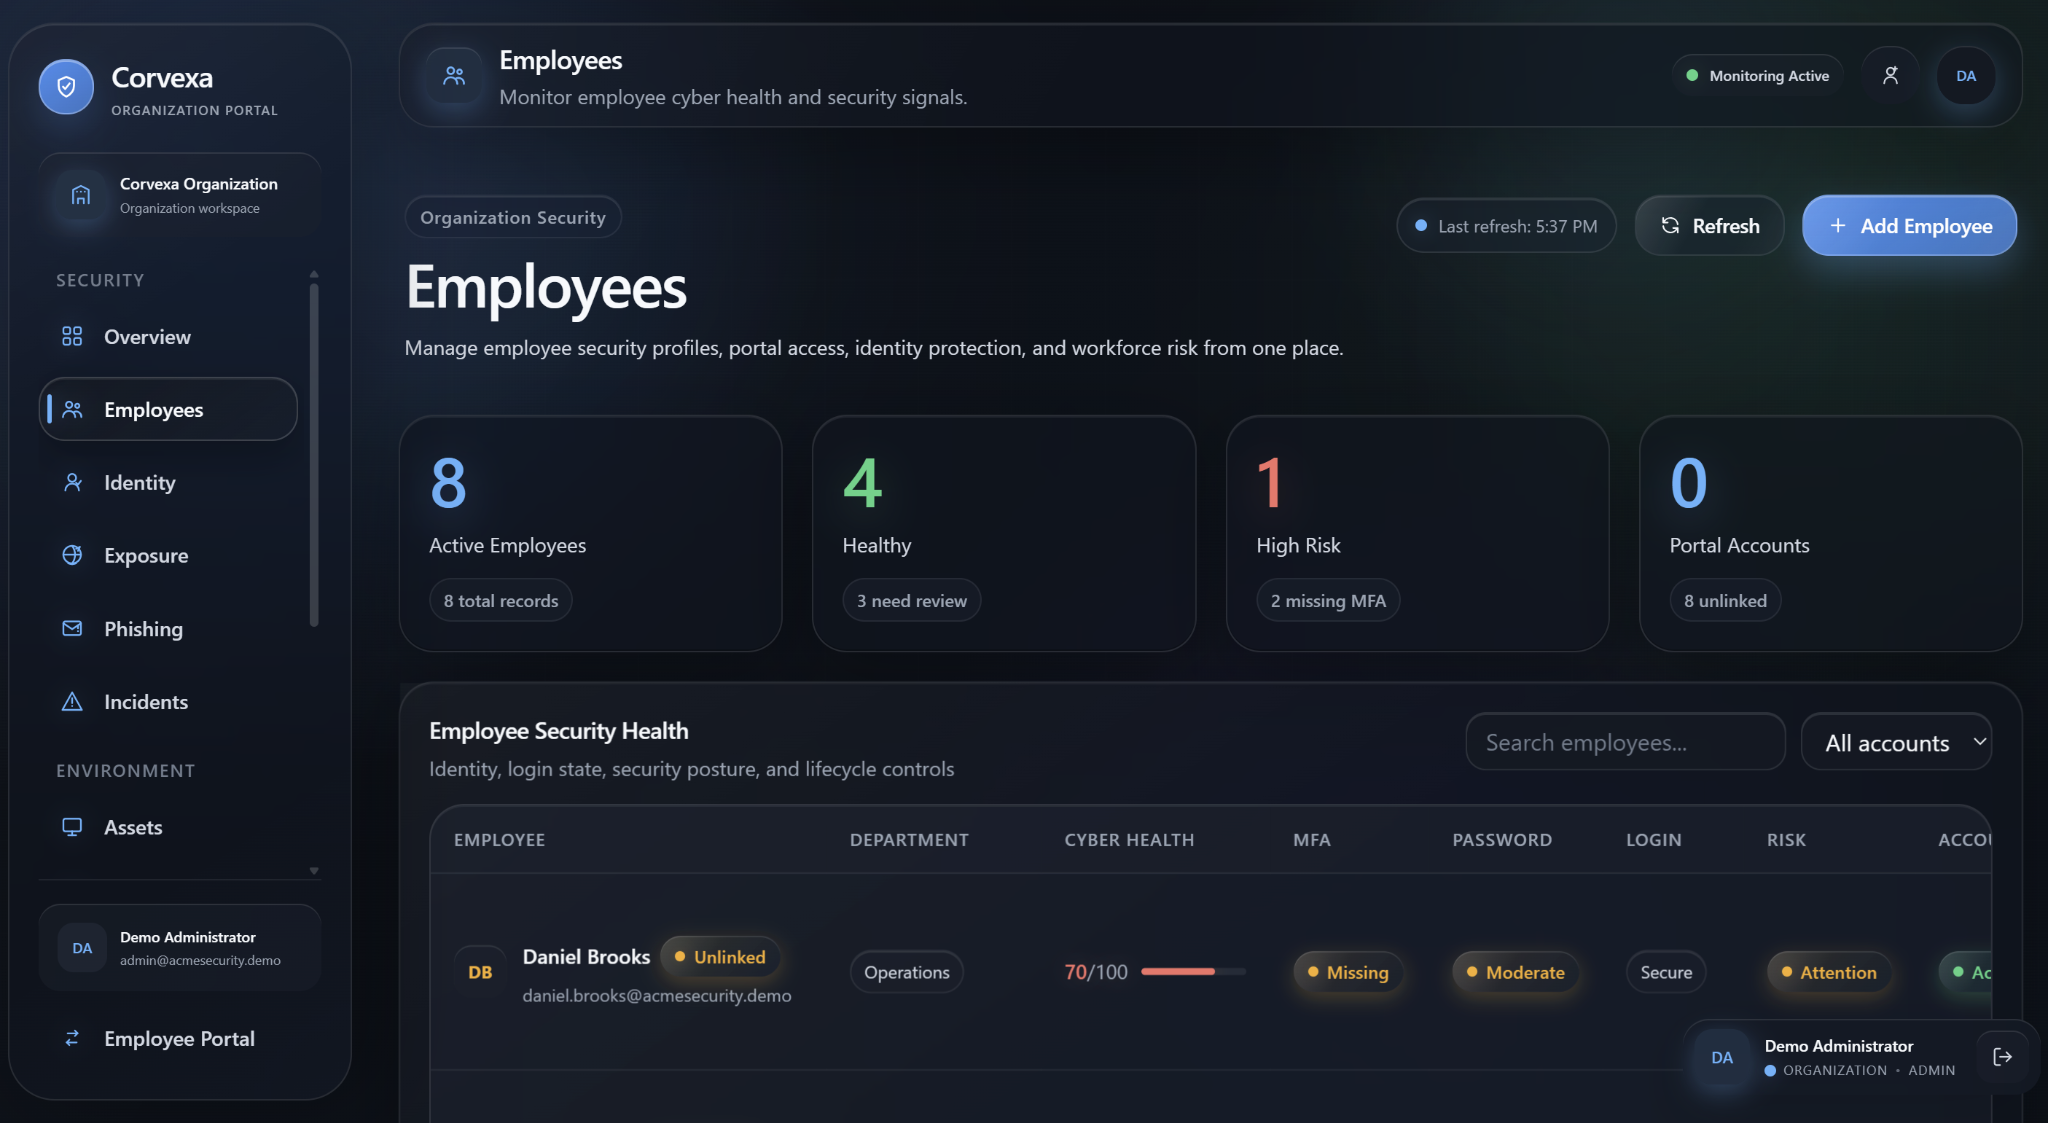Click the Search employees input field
Screen dimensions: 2048x1123
(x=1625, y=742)
